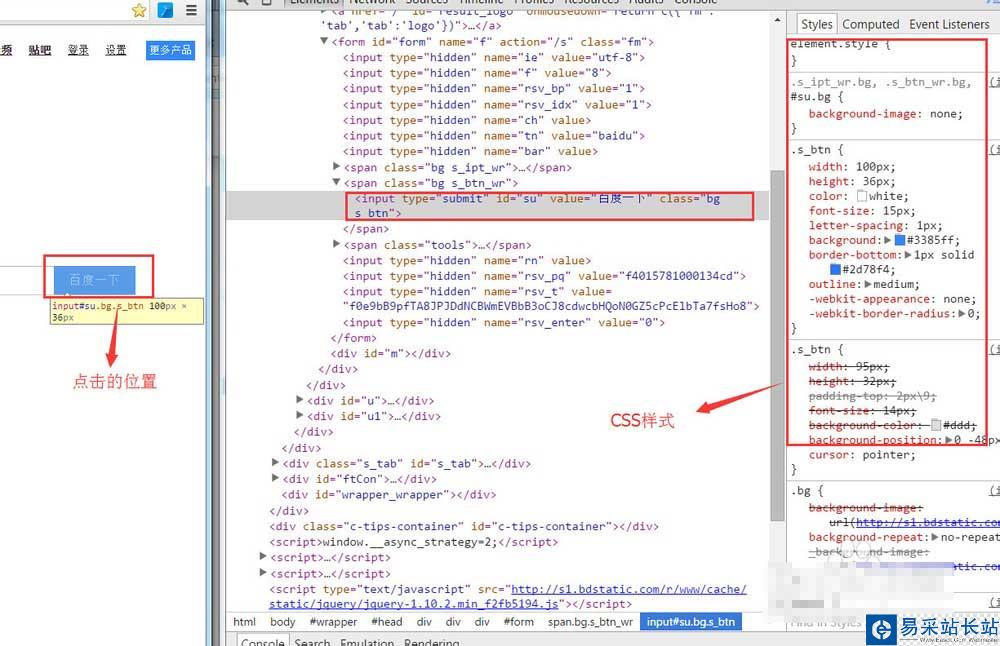This screenshot has width=1000, height=646.
Task: Click the 设置 link on the Baidu page
Action: point(115,50)
